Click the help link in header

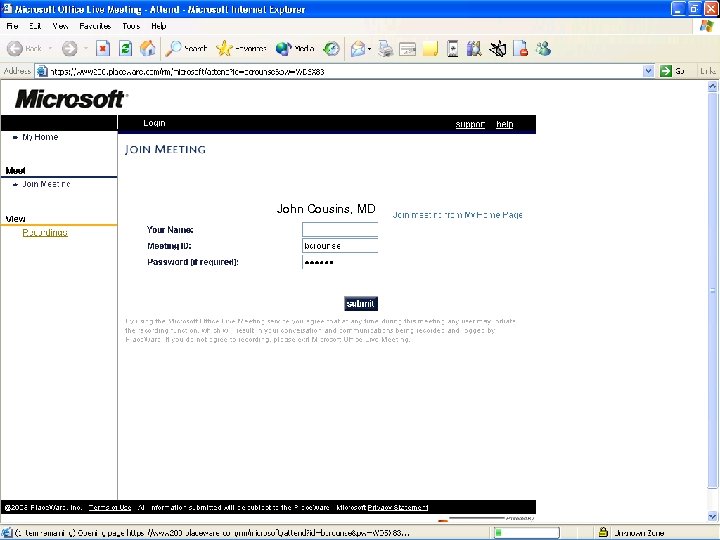(504, 124)
